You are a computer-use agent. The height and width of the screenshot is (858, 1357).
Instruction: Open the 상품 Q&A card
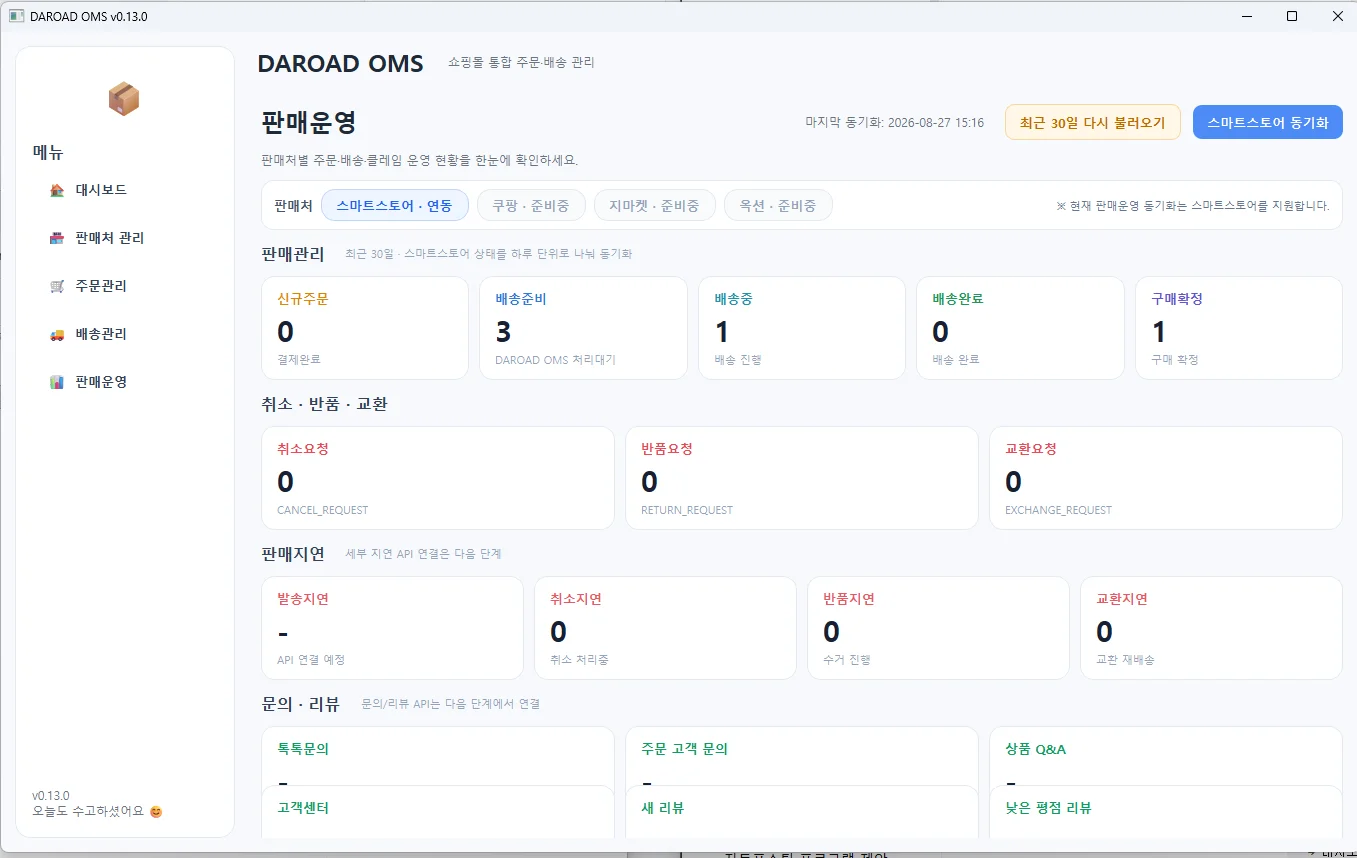tap(1166, 756)
